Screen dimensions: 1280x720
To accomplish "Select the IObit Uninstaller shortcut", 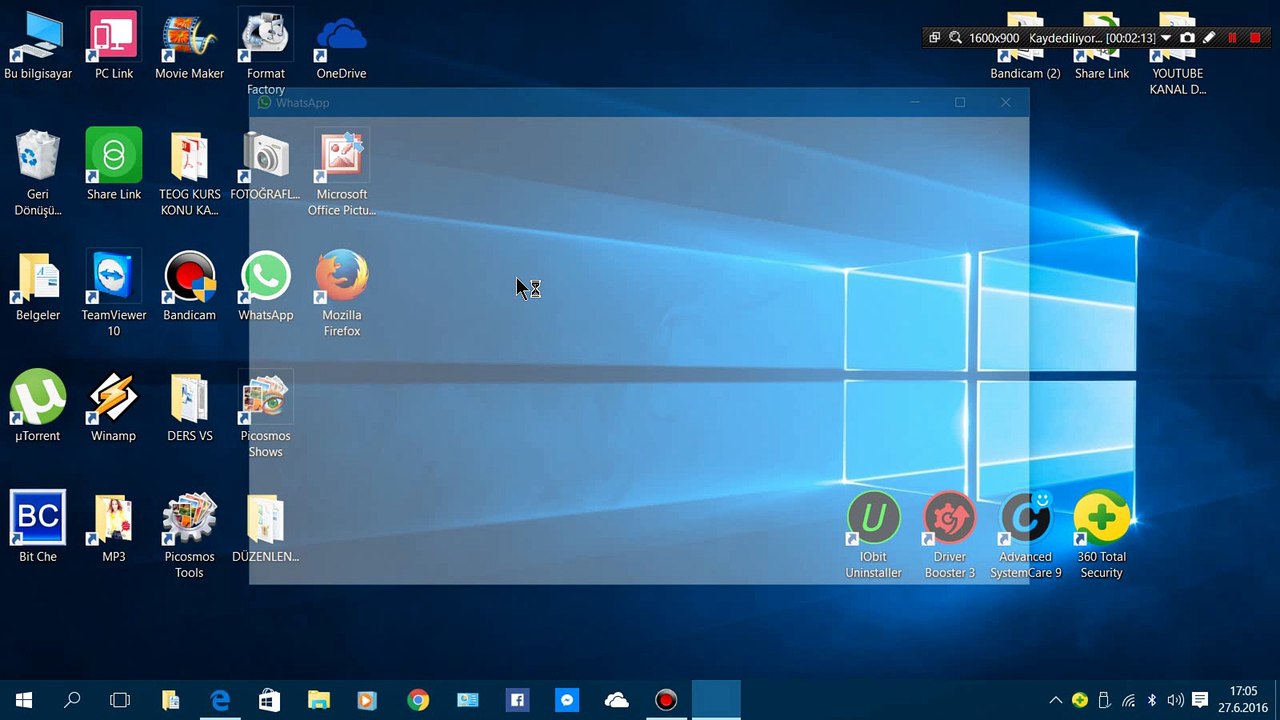I will pos(874,536).
